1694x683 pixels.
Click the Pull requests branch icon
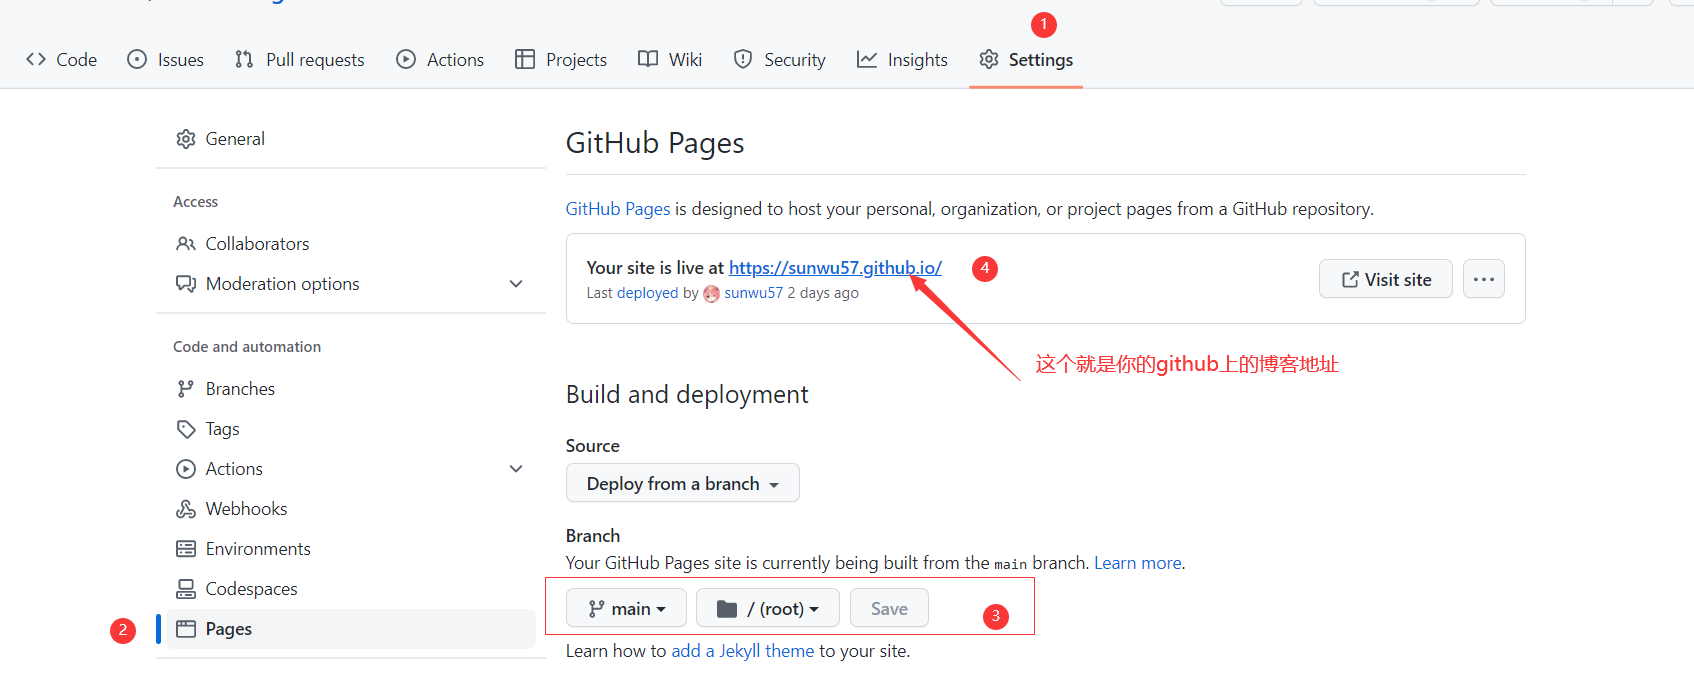click(x=244, y=59)
